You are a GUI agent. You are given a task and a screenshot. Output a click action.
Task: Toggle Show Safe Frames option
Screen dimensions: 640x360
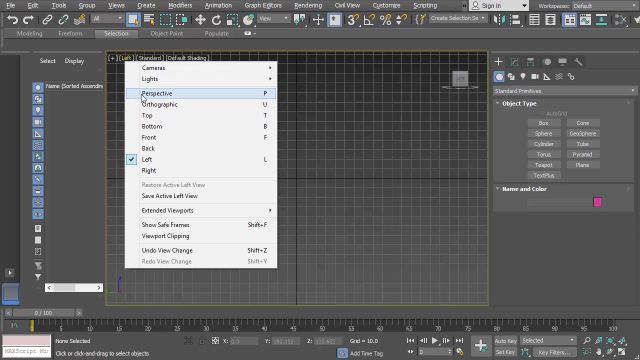click(x=200, y=225)
